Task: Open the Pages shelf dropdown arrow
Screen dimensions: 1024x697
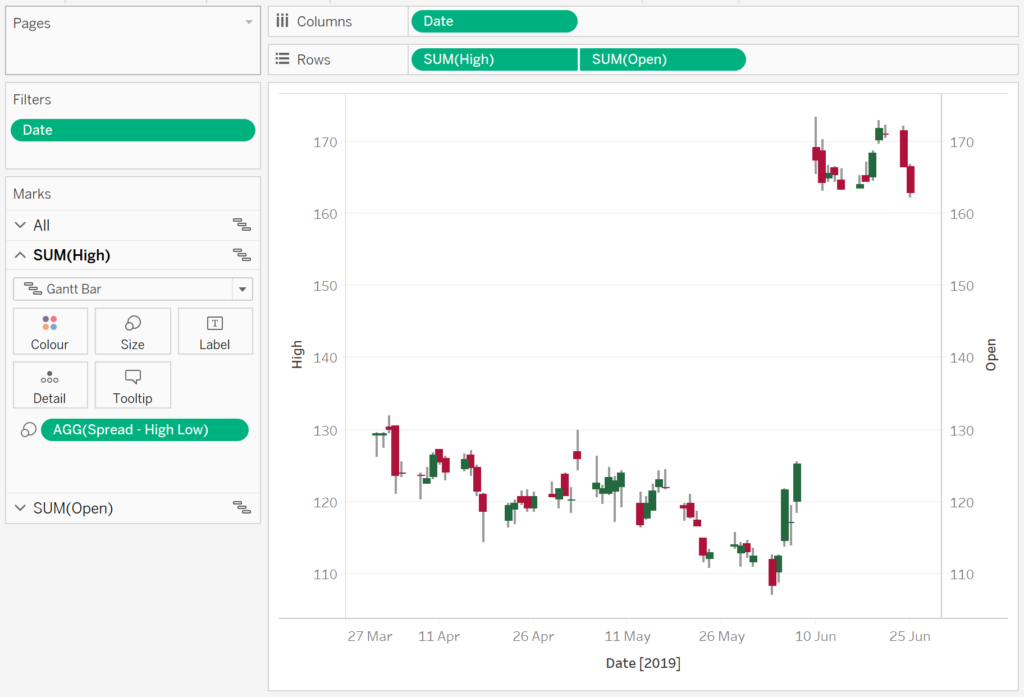Action: [249, 22]
